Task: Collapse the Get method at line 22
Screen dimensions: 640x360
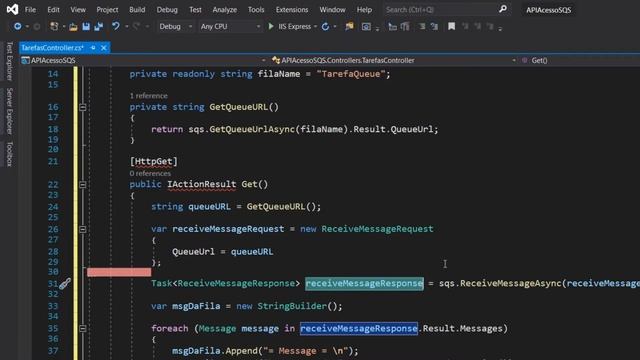Action: (x=82, y=185)
